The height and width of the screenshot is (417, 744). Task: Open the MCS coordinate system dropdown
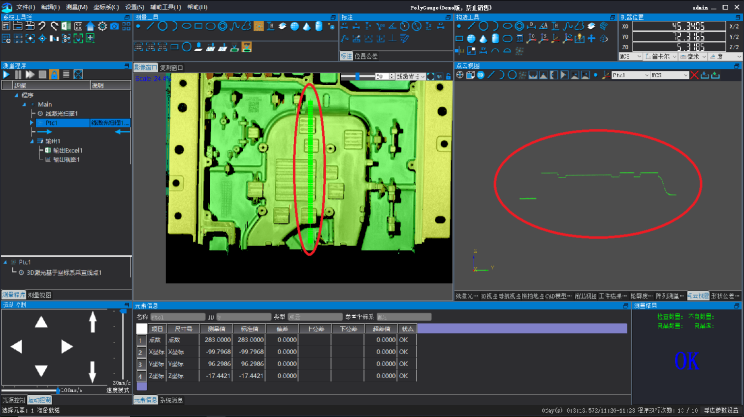[x=670, y=75]
